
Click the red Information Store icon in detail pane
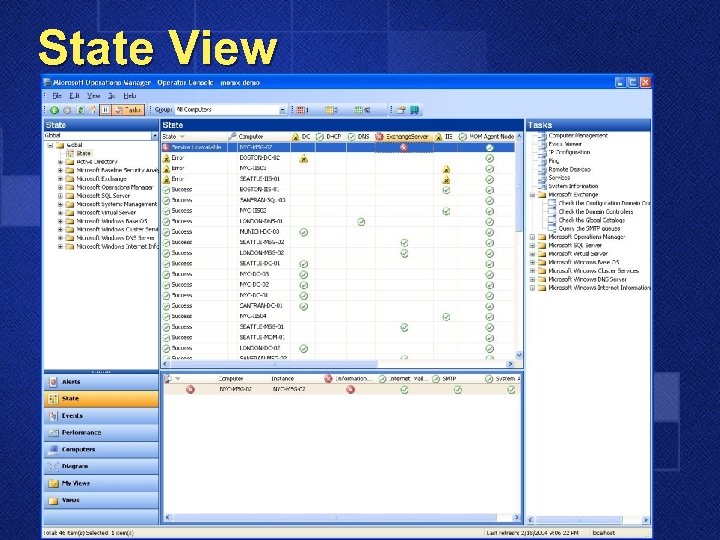pos(350,390)
